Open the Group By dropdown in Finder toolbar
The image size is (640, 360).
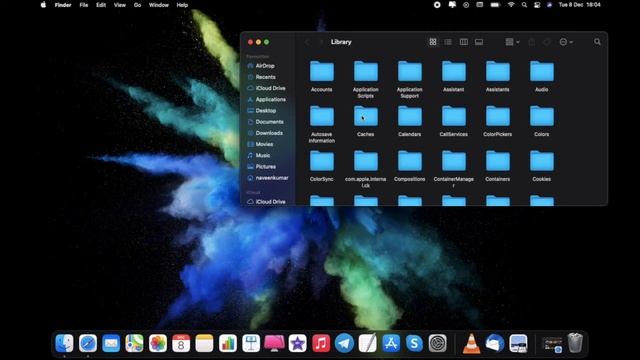[x=512, y=42]
